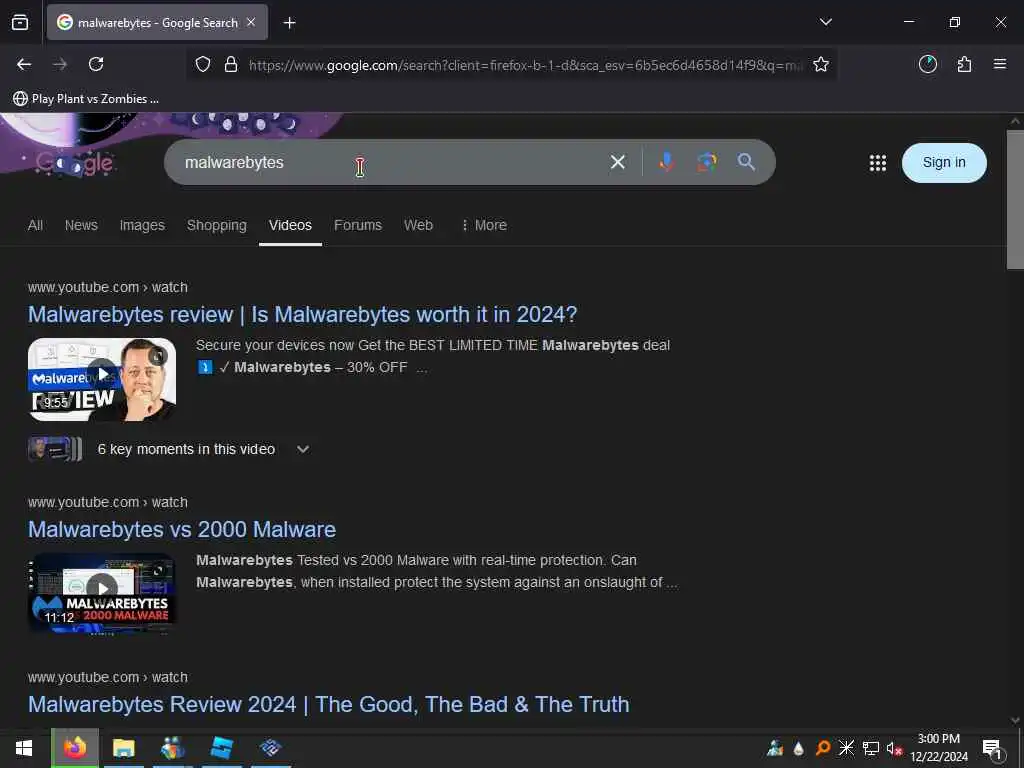This screenshot has height=768, width=1024.
Task: Switch to the Forums tab
Action: 358,225
